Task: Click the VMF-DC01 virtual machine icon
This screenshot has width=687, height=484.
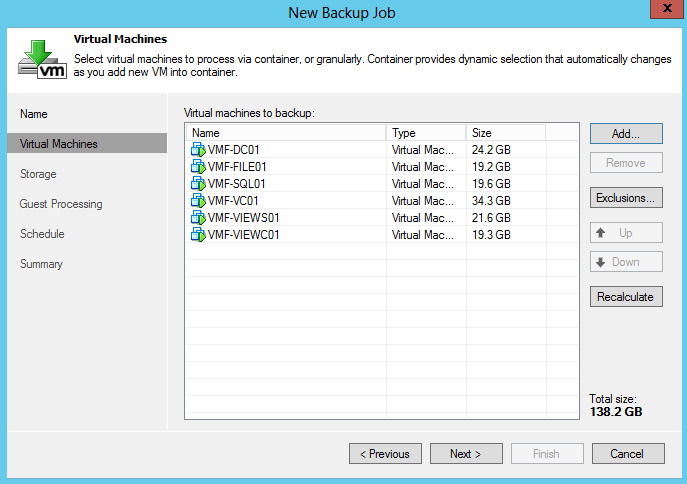Action: click(197, 150)
